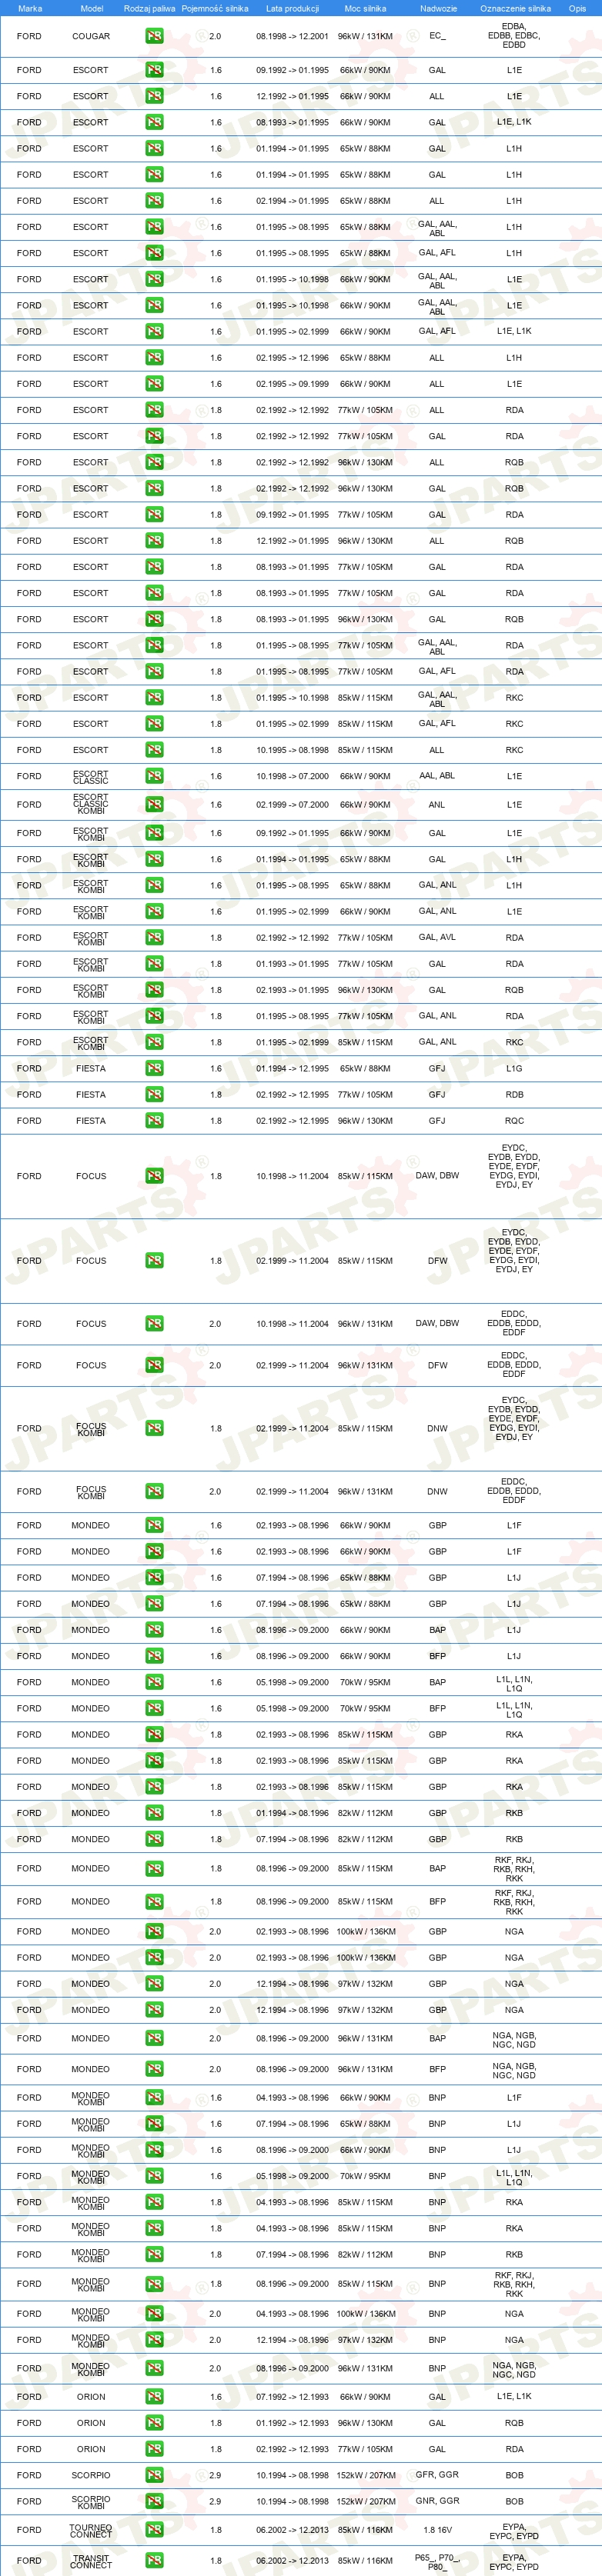602x2576 pixels.
Task: Select the EC_ body type cell
Action: 437,36
